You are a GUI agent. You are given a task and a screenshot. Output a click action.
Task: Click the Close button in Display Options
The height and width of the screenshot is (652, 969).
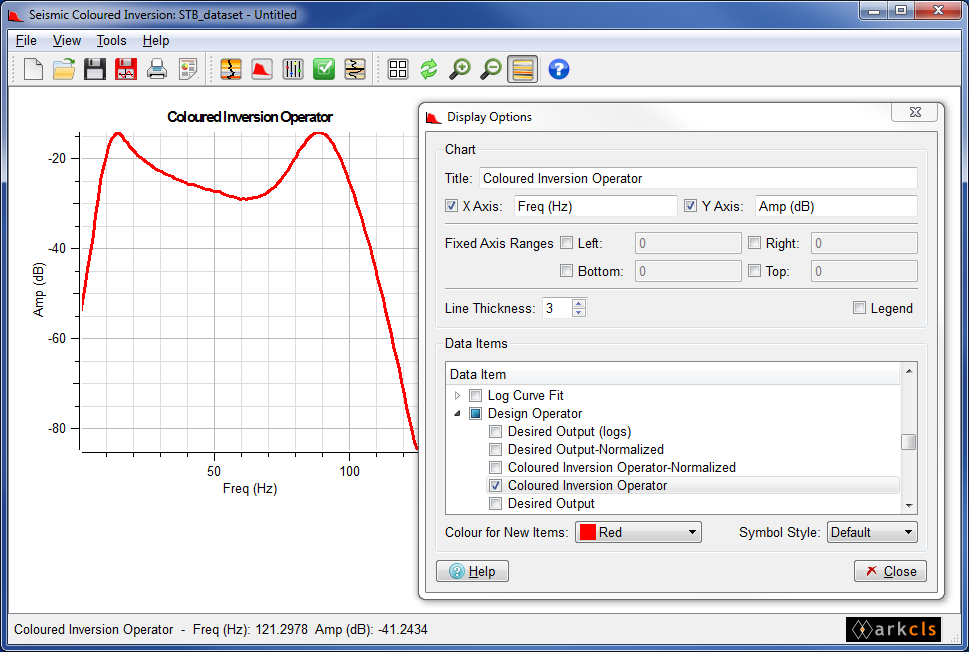(890, 571)
